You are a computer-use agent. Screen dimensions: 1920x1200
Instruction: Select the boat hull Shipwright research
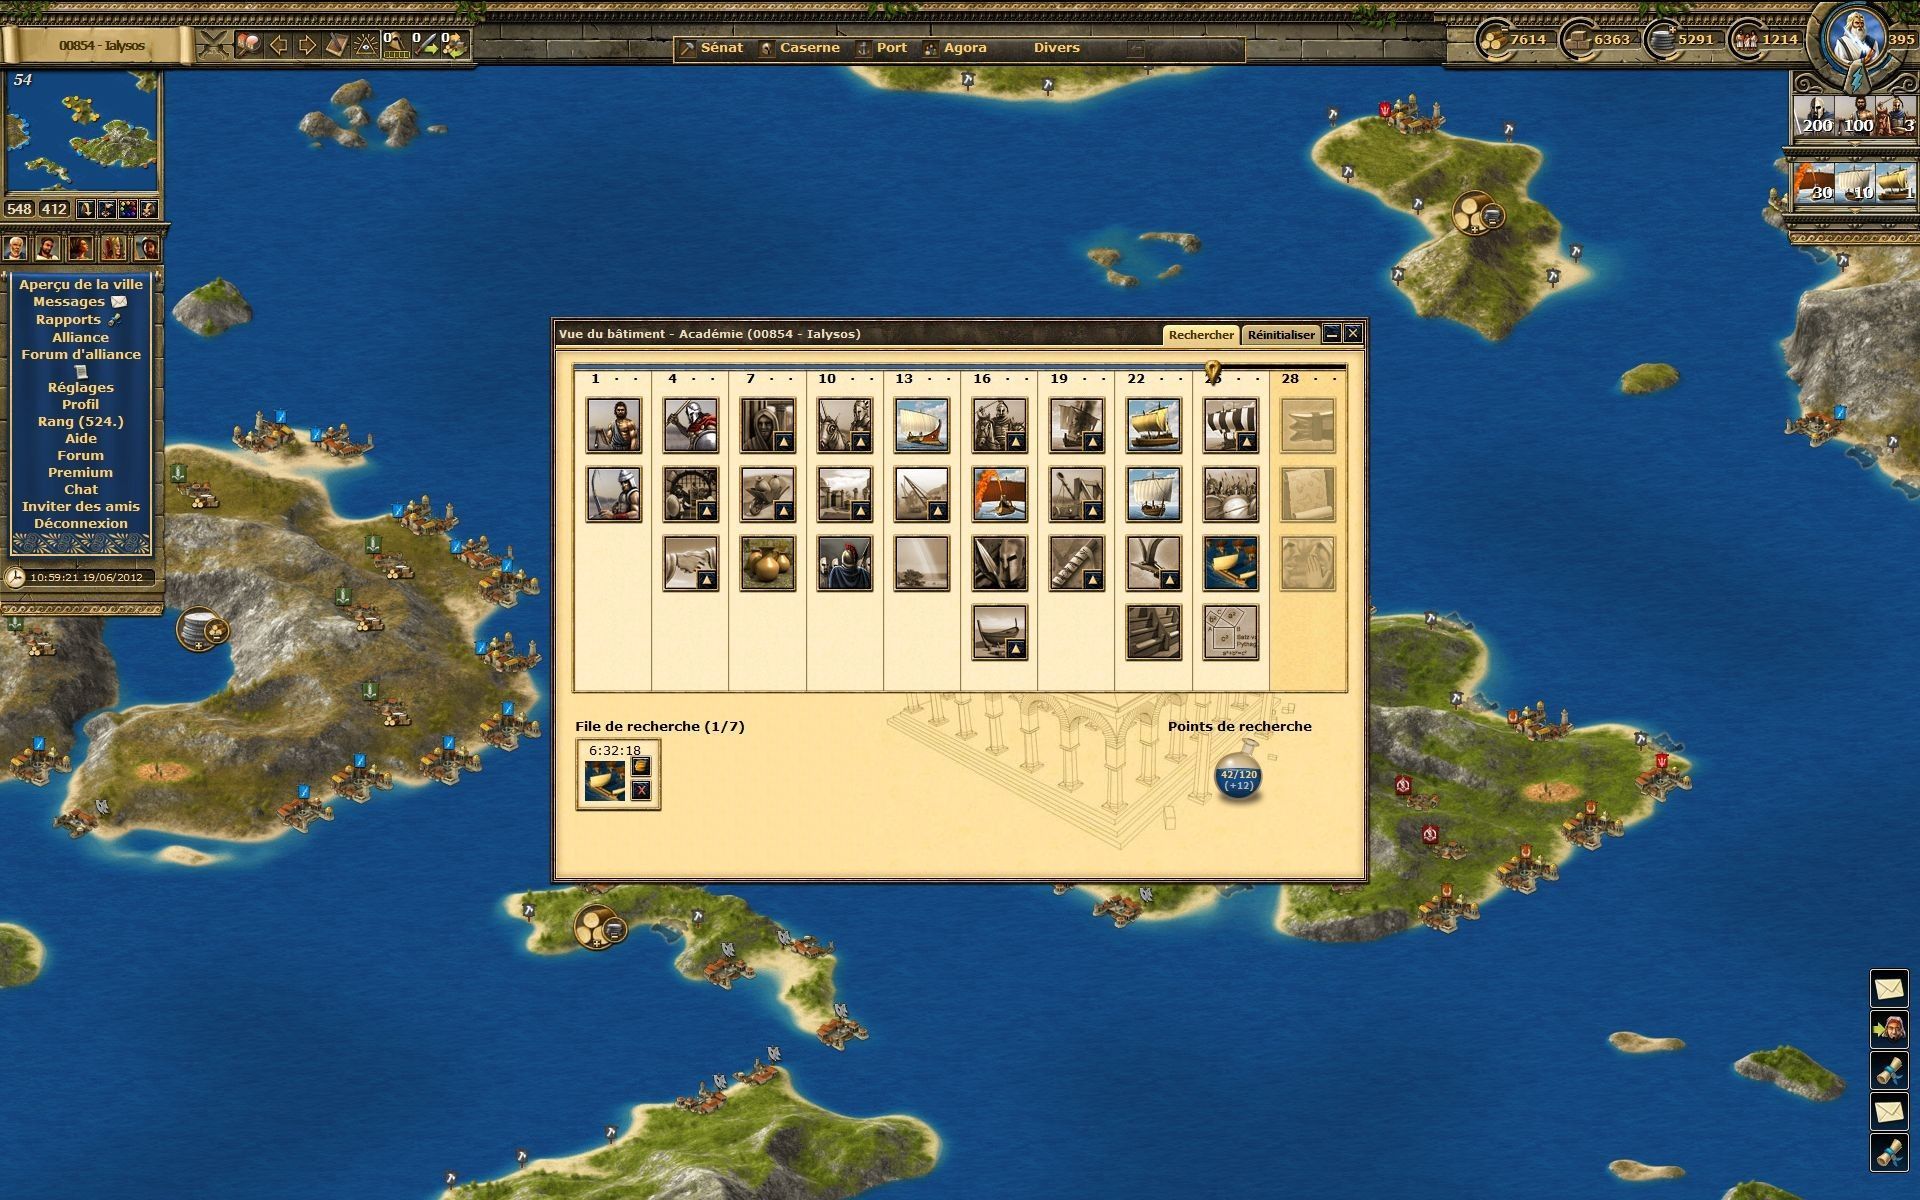click(999, 632)
